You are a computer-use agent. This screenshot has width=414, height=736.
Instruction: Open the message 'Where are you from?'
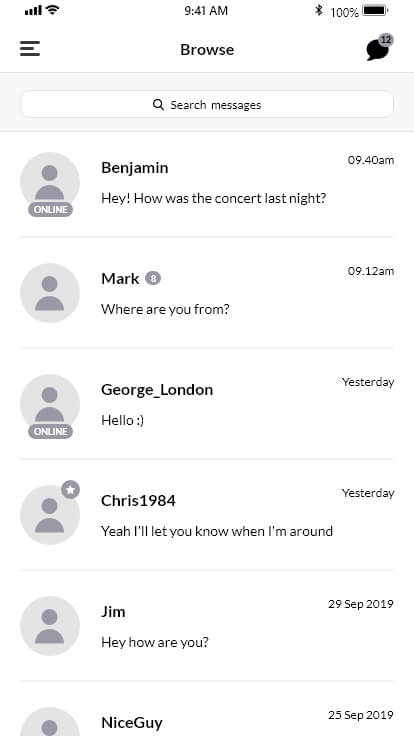[165, 309]
